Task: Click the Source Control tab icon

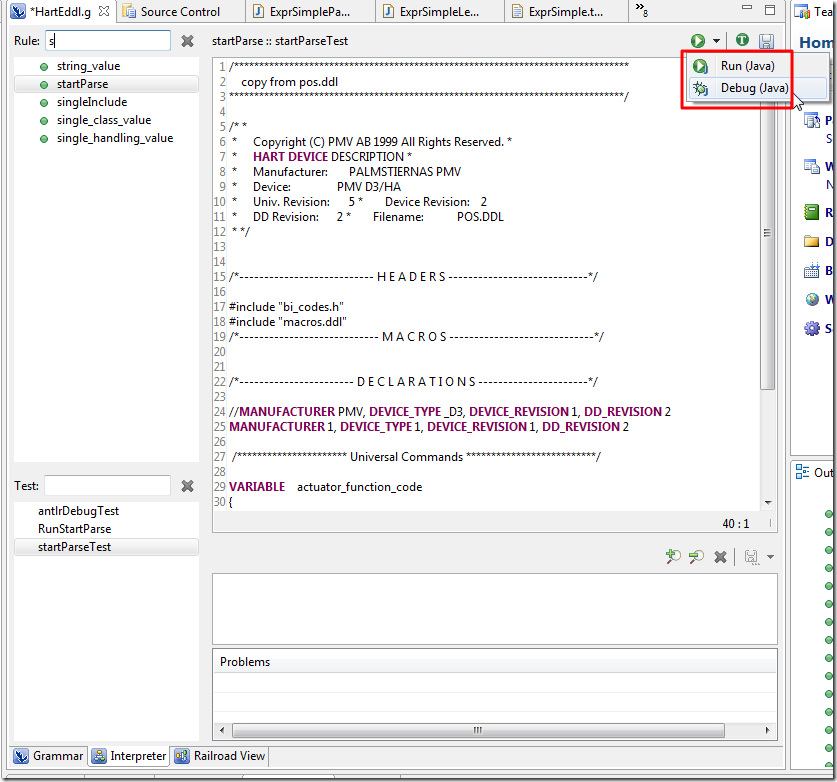Action: click(x=129, y=11)
